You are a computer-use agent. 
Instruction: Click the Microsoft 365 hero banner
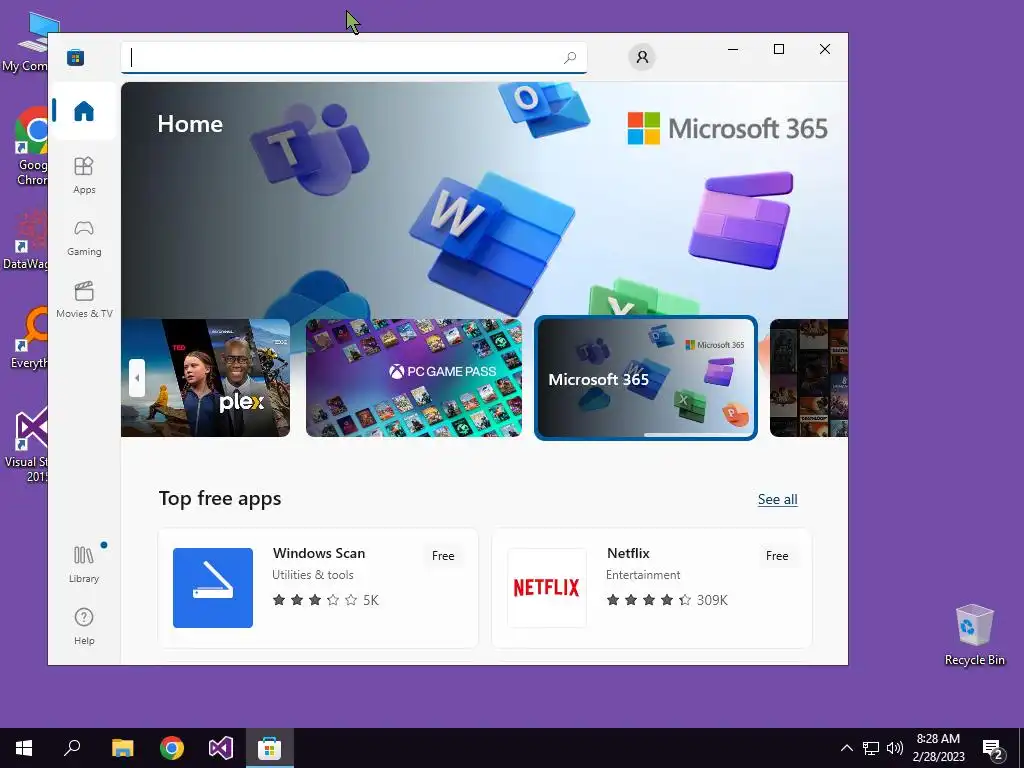484,199
